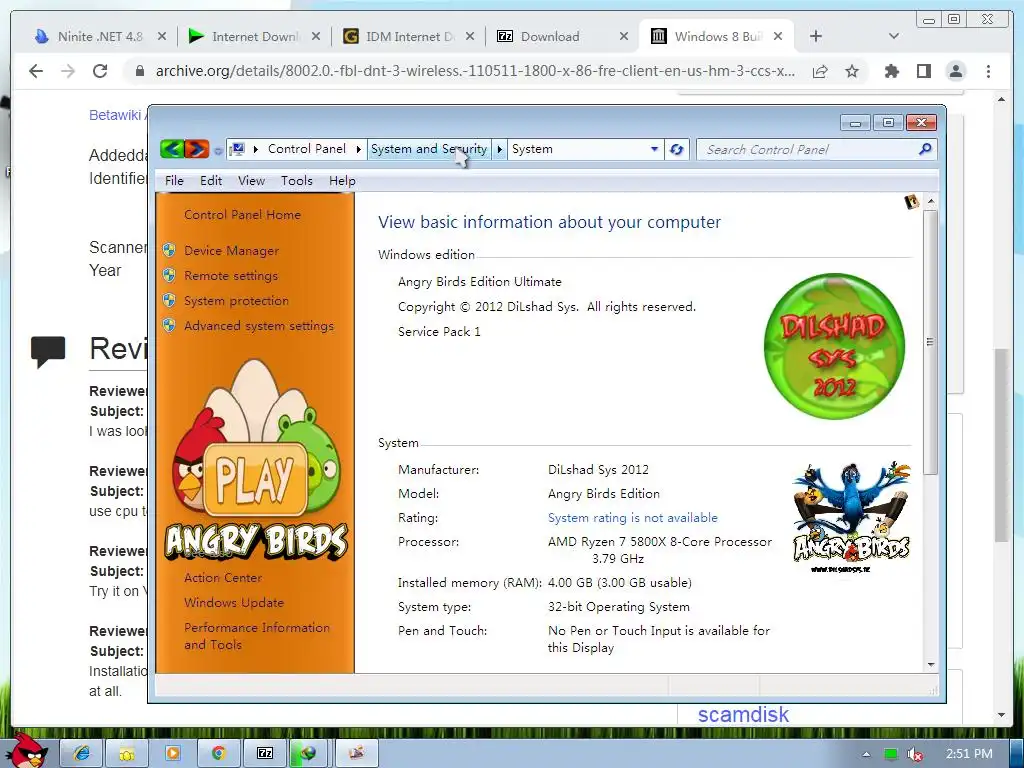Refresh the System window

[x=677, y=149]
